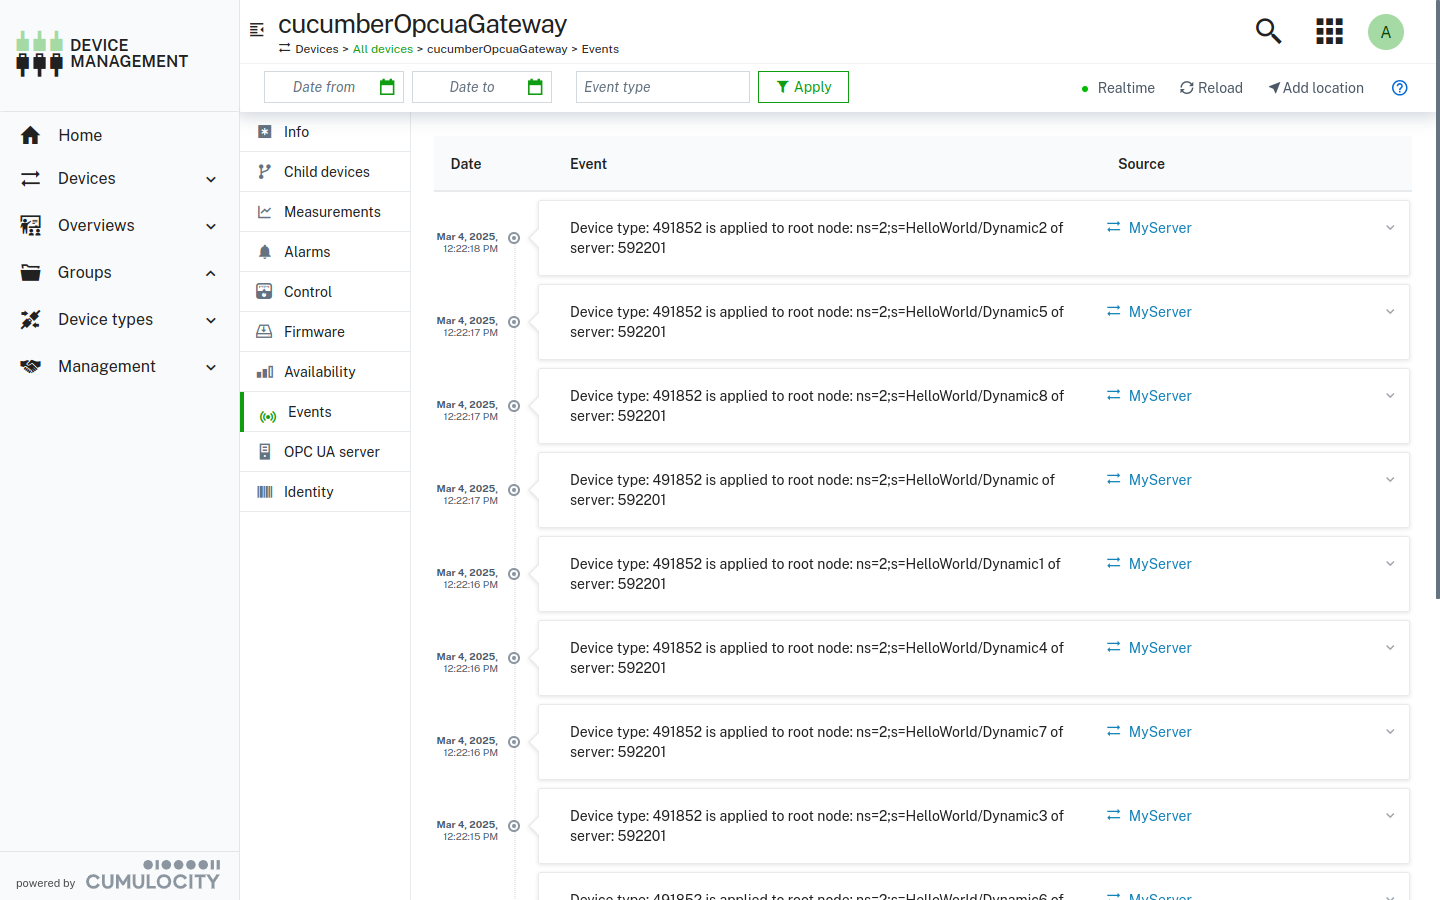Image resolution: width=1440 pixels, height=900 pixels.
Task: Expand the Dynamic2 event row chevron
Action: click(x=1389, y=228)
